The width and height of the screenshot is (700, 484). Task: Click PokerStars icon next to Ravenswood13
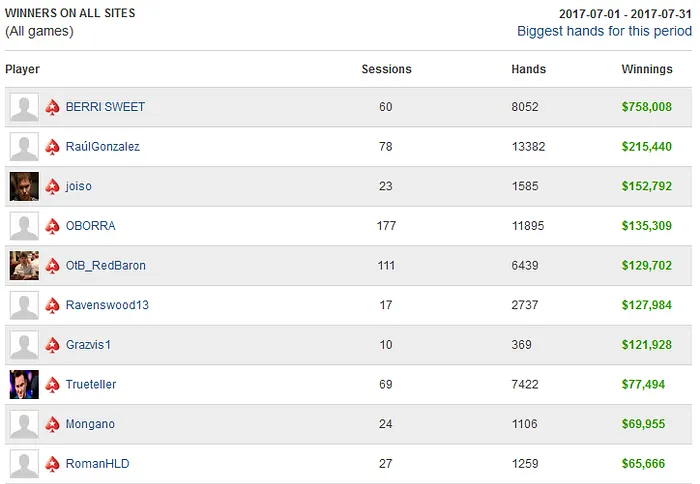point(53,305)
